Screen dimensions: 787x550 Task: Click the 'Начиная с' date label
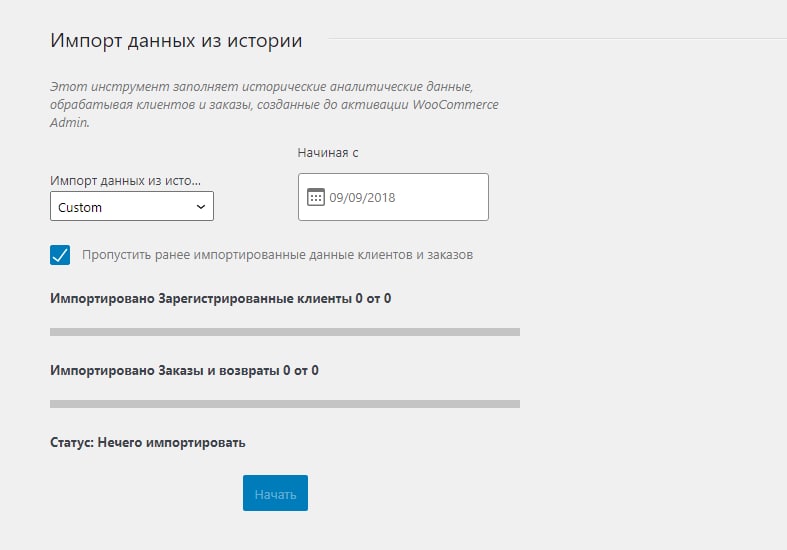tap(327, 153)
